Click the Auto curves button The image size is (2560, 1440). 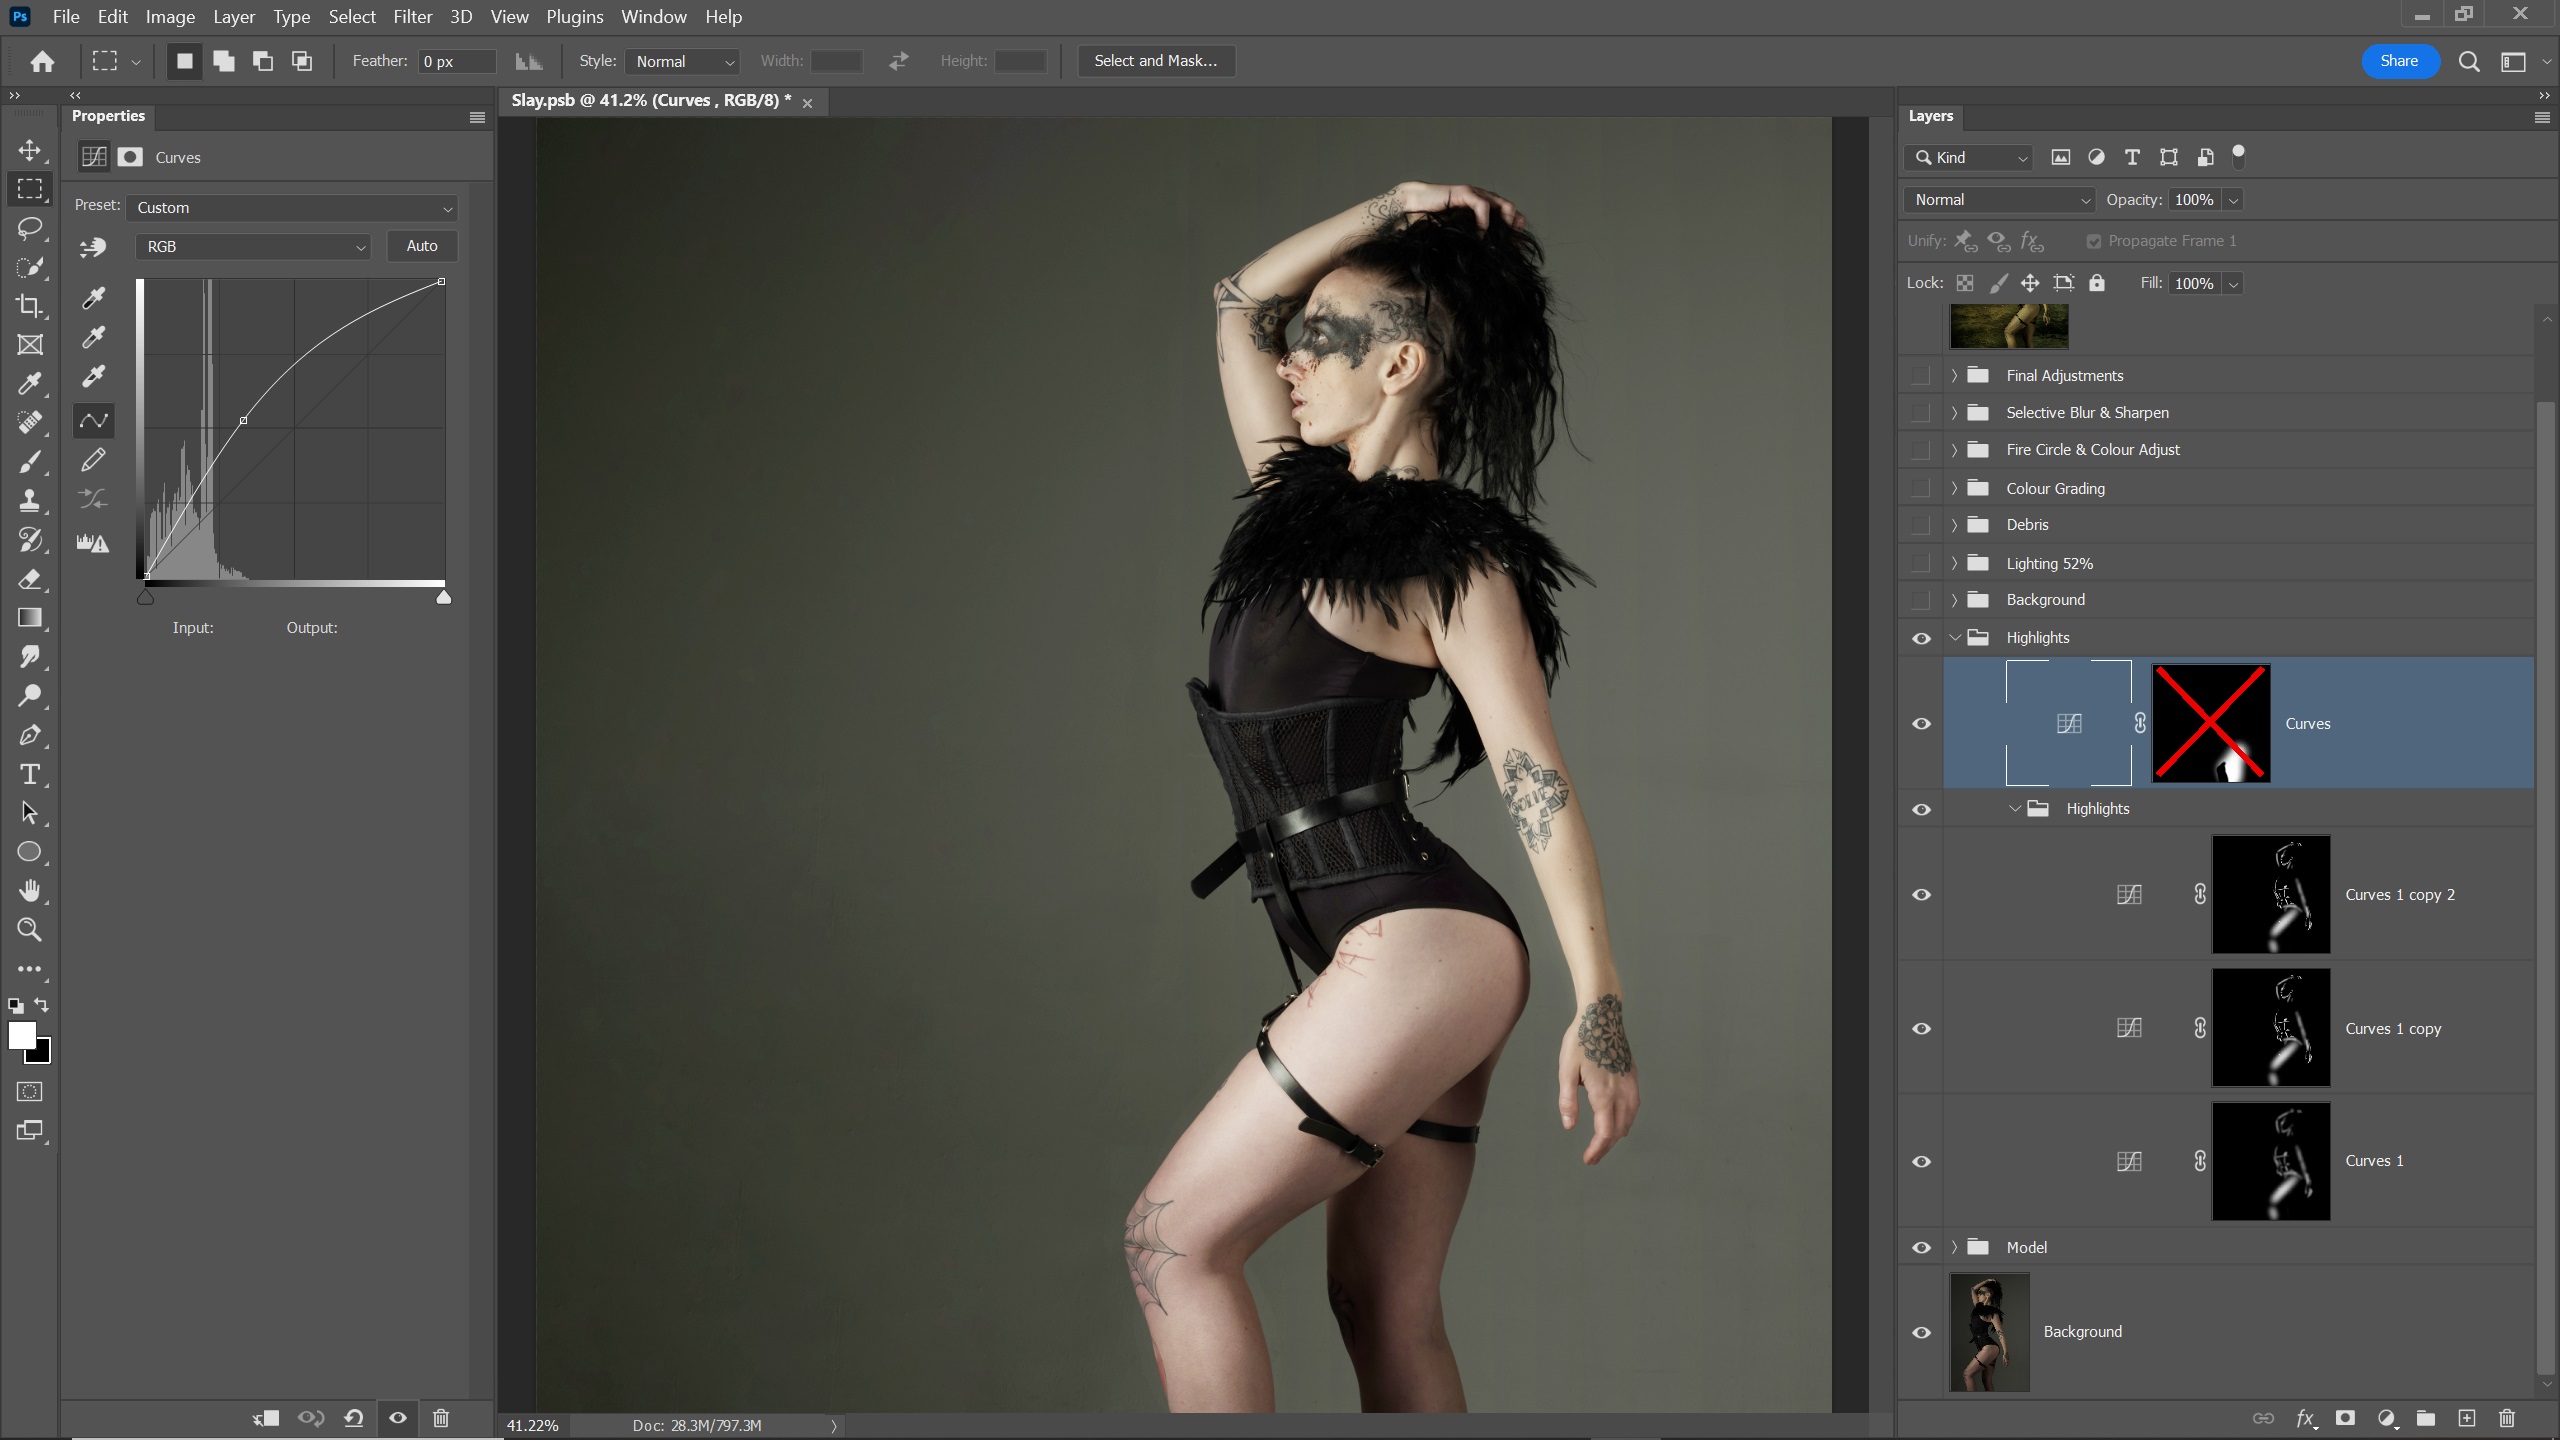(x=421, y=246)
